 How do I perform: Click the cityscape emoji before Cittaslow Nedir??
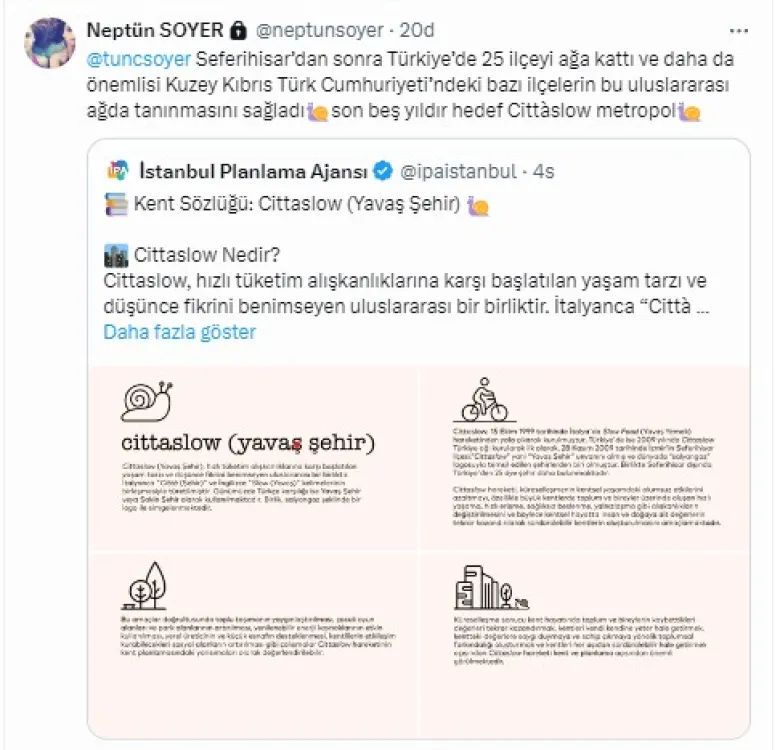[x=116, y=255]
